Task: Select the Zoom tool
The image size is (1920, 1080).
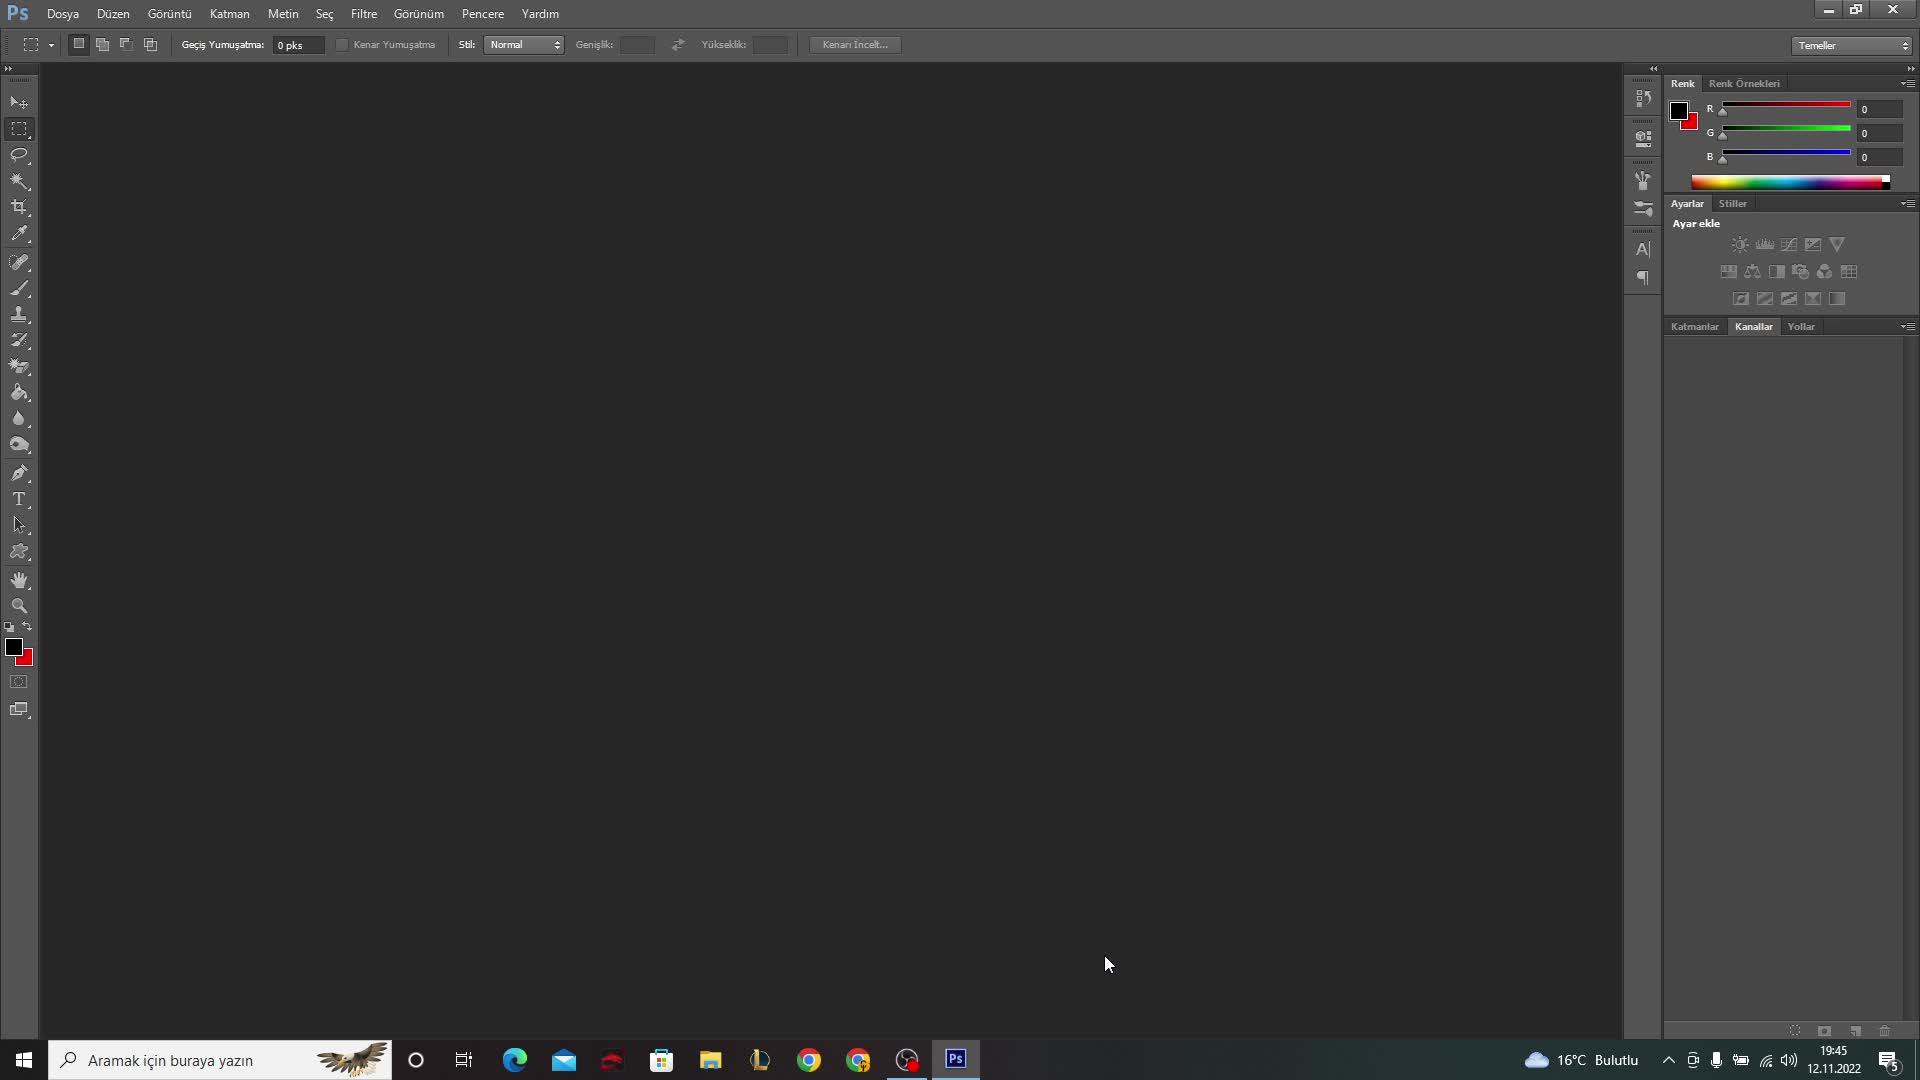Action: pos(20,605)
